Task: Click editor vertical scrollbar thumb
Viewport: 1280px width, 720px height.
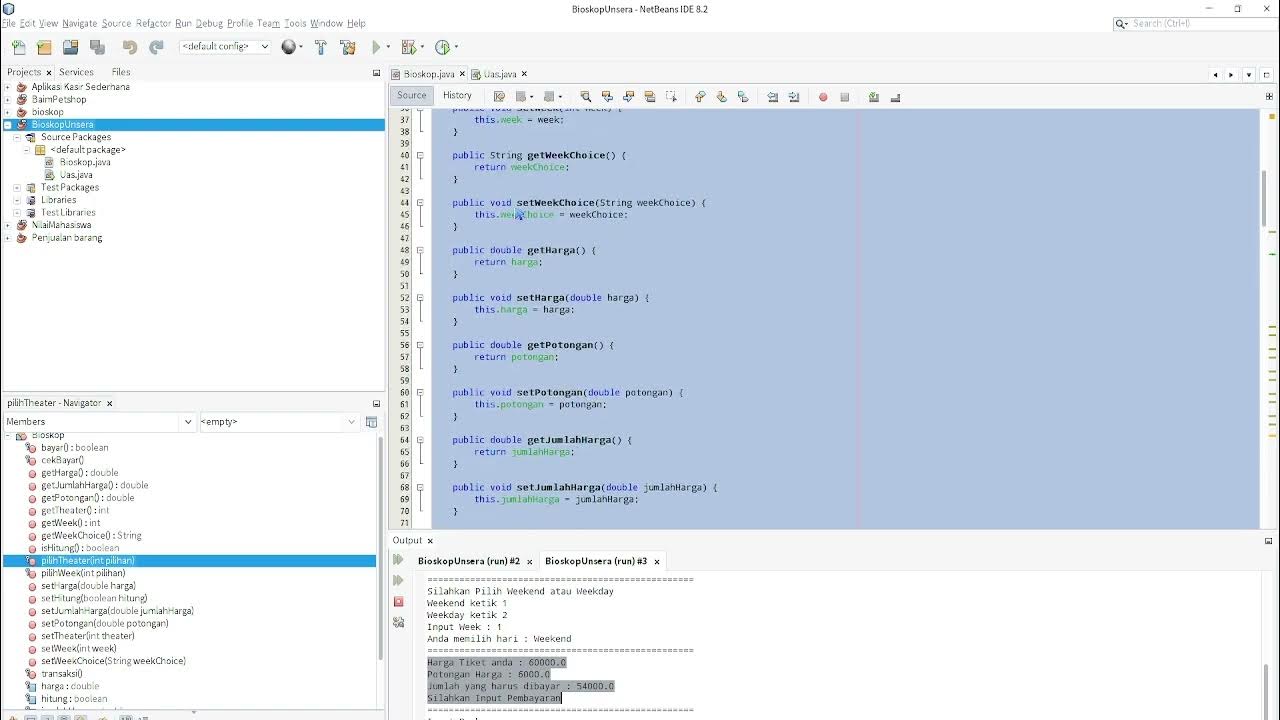Action: point(1264,200)
